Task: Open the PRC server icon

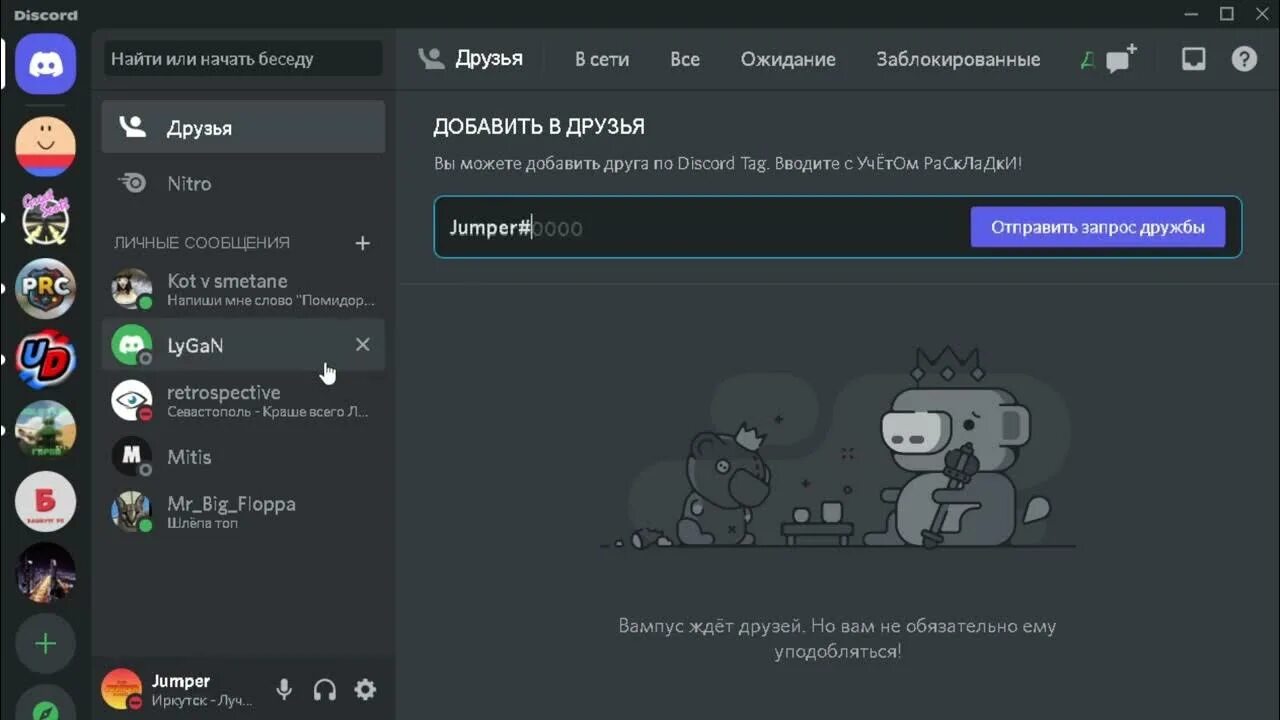Action: tap(45, 288)
